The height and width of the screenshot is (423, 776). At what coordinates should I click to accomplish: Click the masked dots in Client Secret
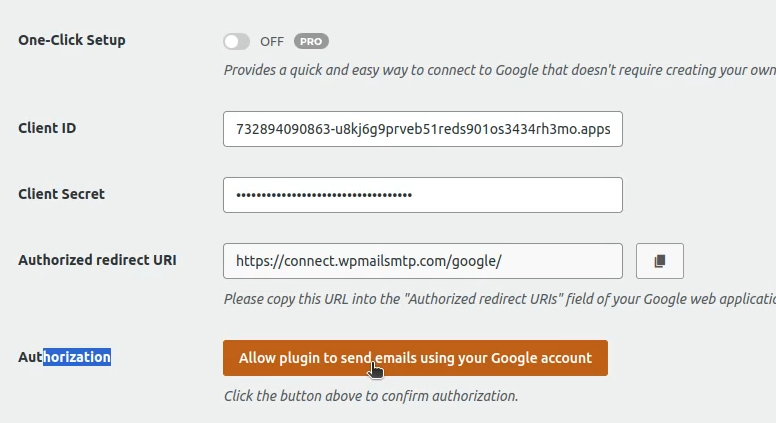pyautogui.click(x=324, y=195)
